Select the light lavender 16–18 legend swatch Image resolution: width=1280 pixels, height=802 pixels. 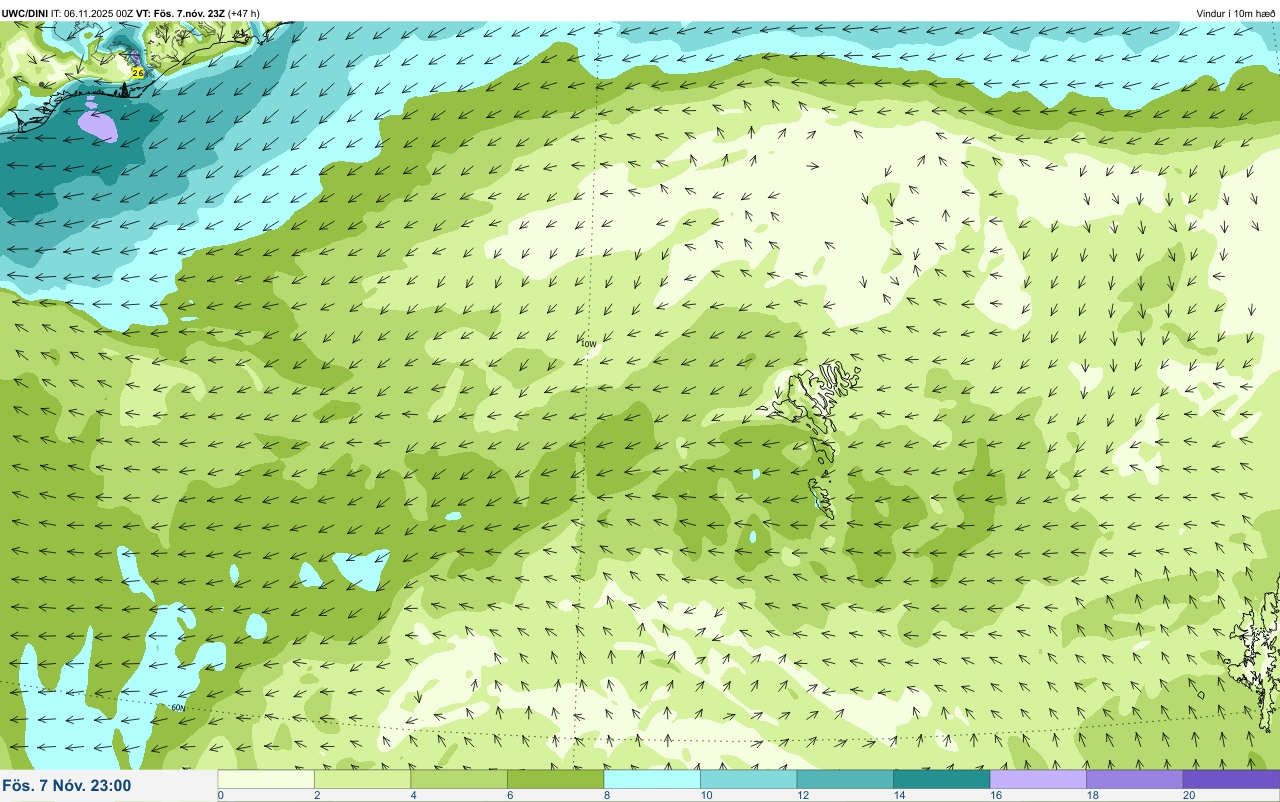[1038, 779]
